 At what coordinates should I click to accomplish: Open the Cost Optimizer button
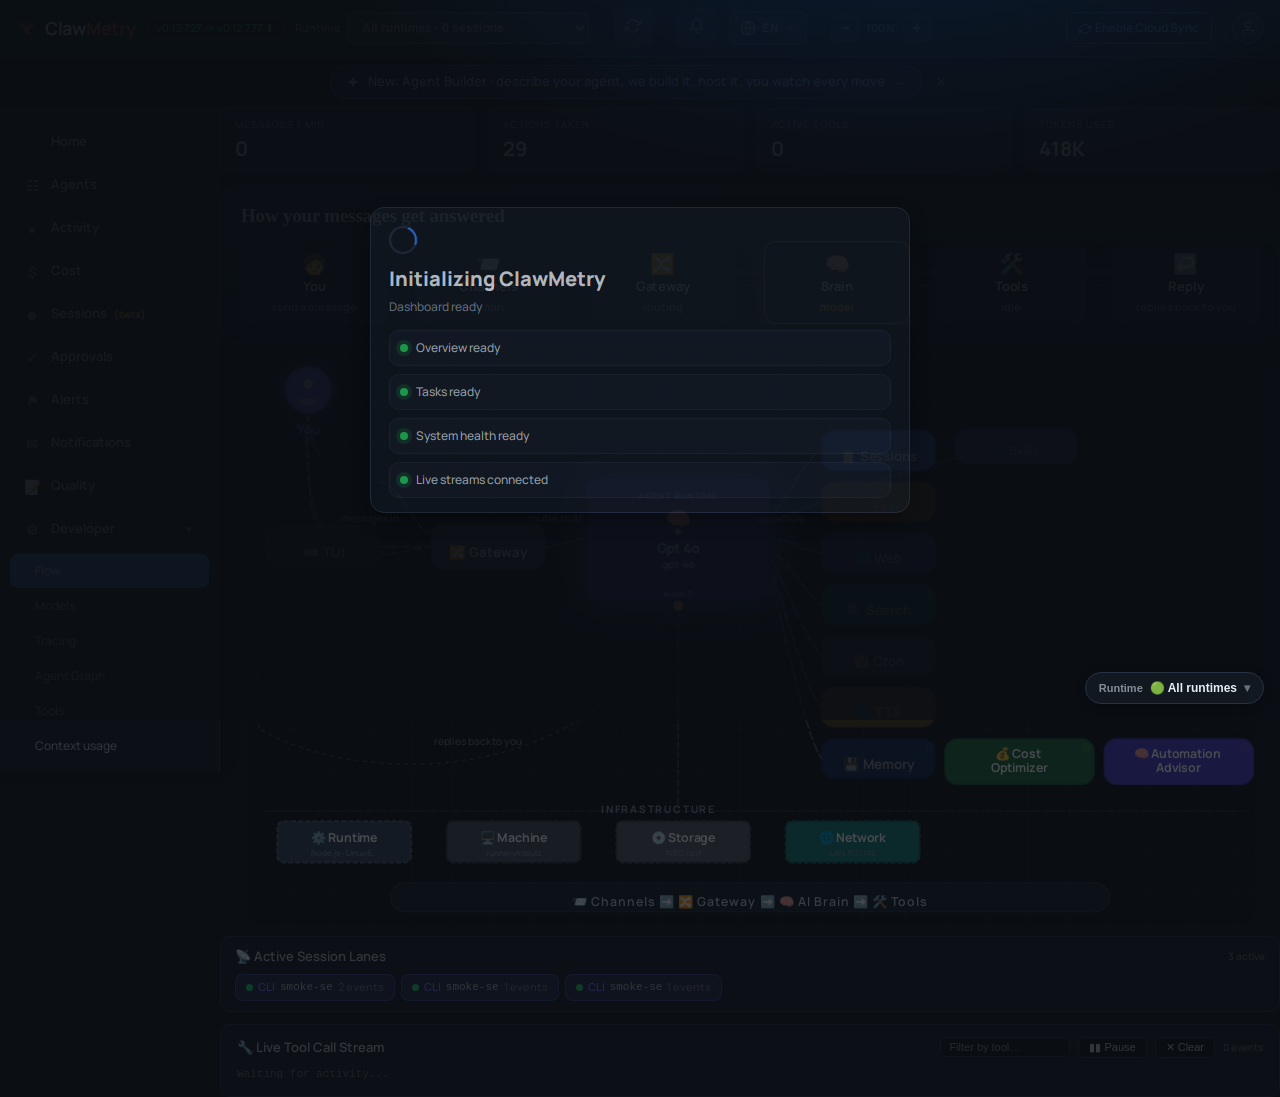point(1019,761)
